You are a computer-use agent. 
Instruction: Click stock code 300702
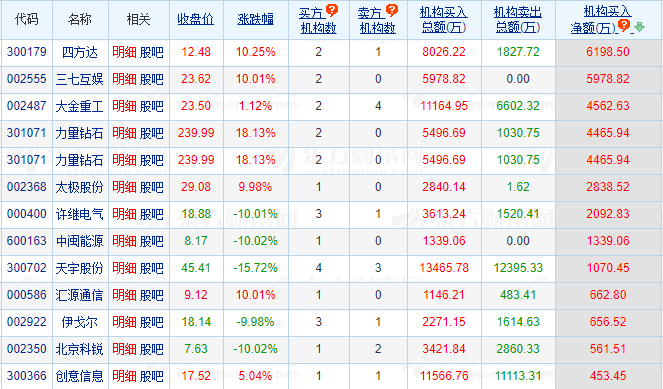coord(27,268)
